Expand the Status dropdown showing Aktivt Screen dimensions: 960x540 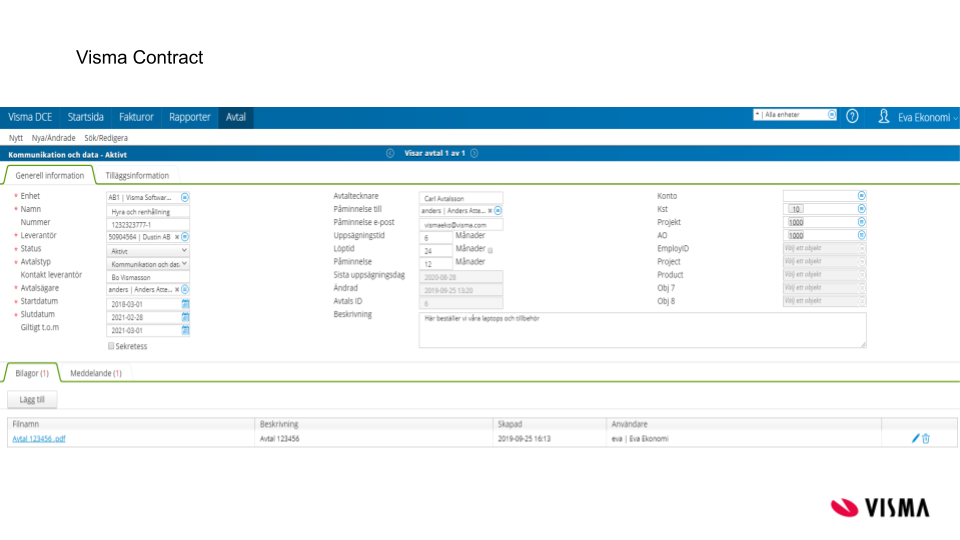click(148, 250)
